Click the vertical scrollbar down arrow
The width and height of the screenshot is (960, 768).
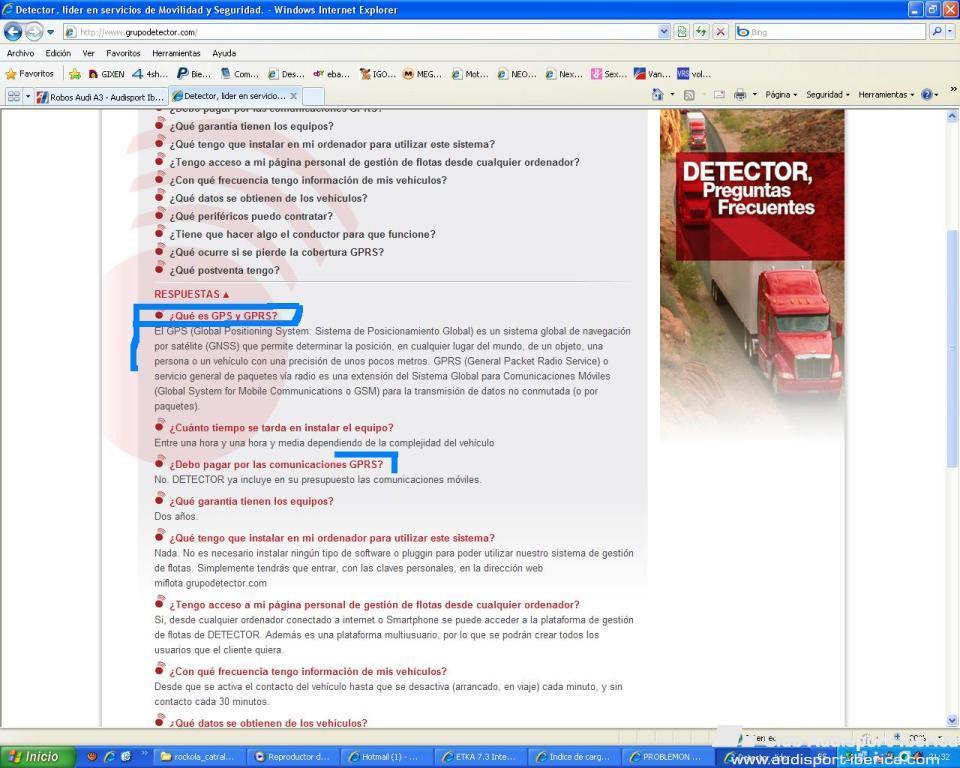952,720
